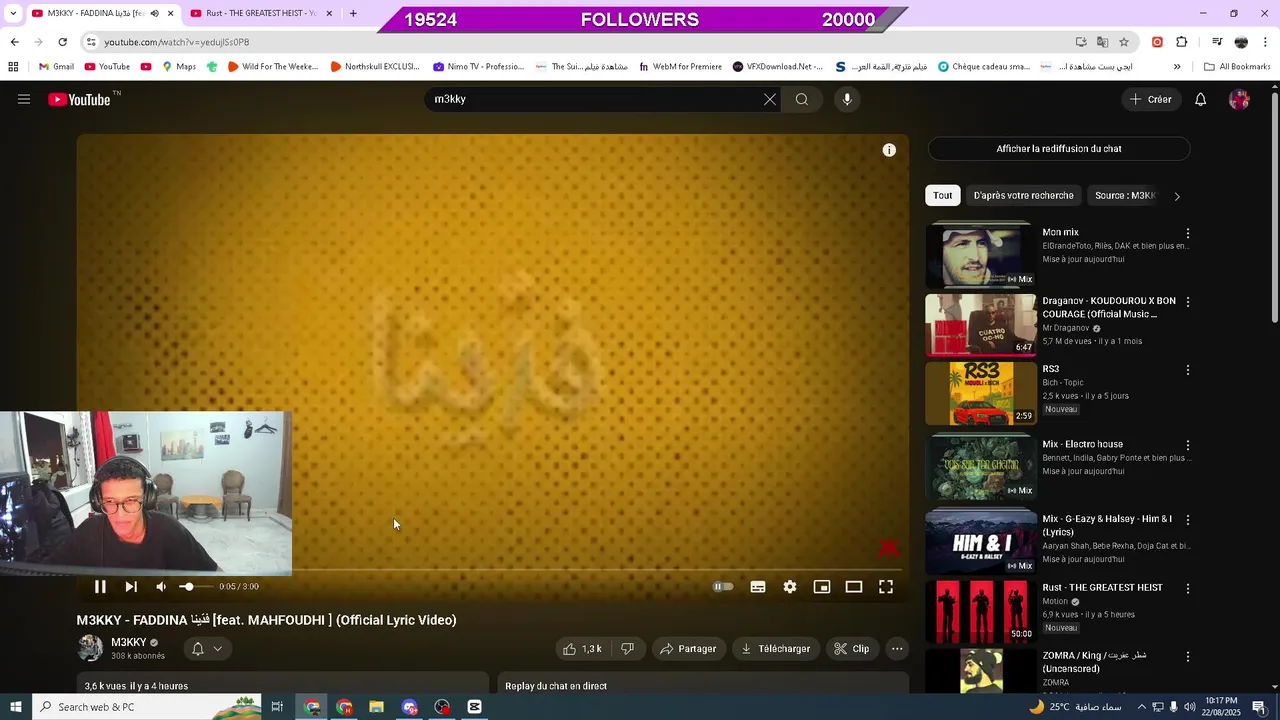Open the M3KKY channel name link
Screen dimensions: 1280x720
128,642
